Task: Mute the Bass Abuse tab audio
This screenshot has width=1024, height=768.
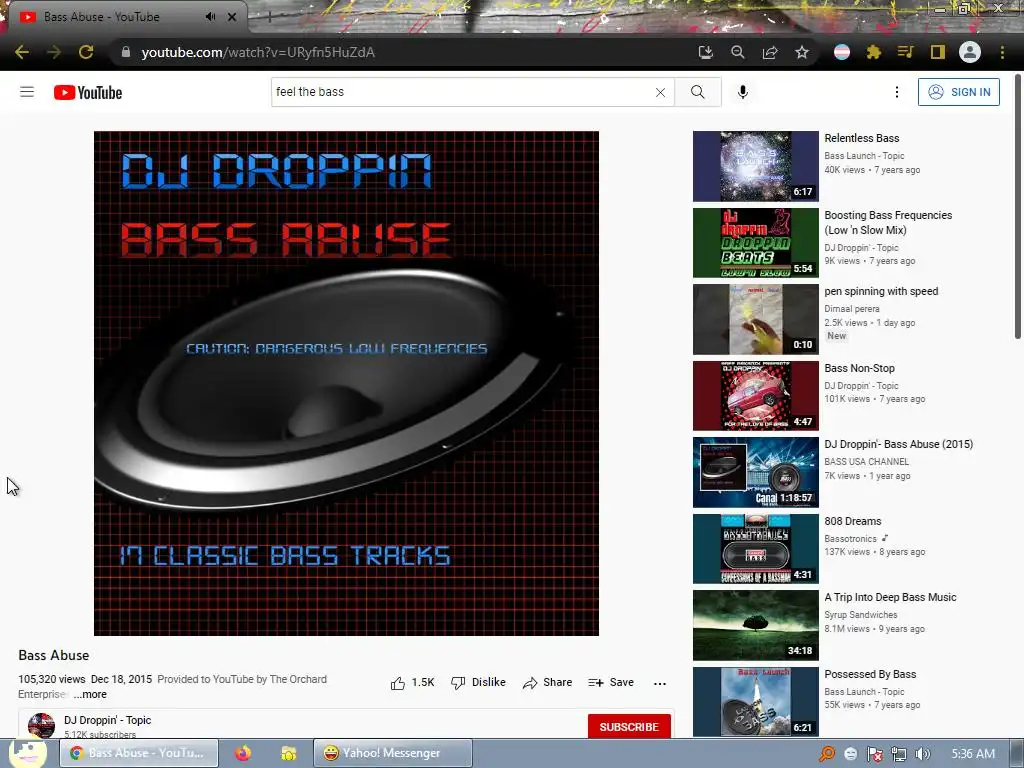Action: point(210,16)
